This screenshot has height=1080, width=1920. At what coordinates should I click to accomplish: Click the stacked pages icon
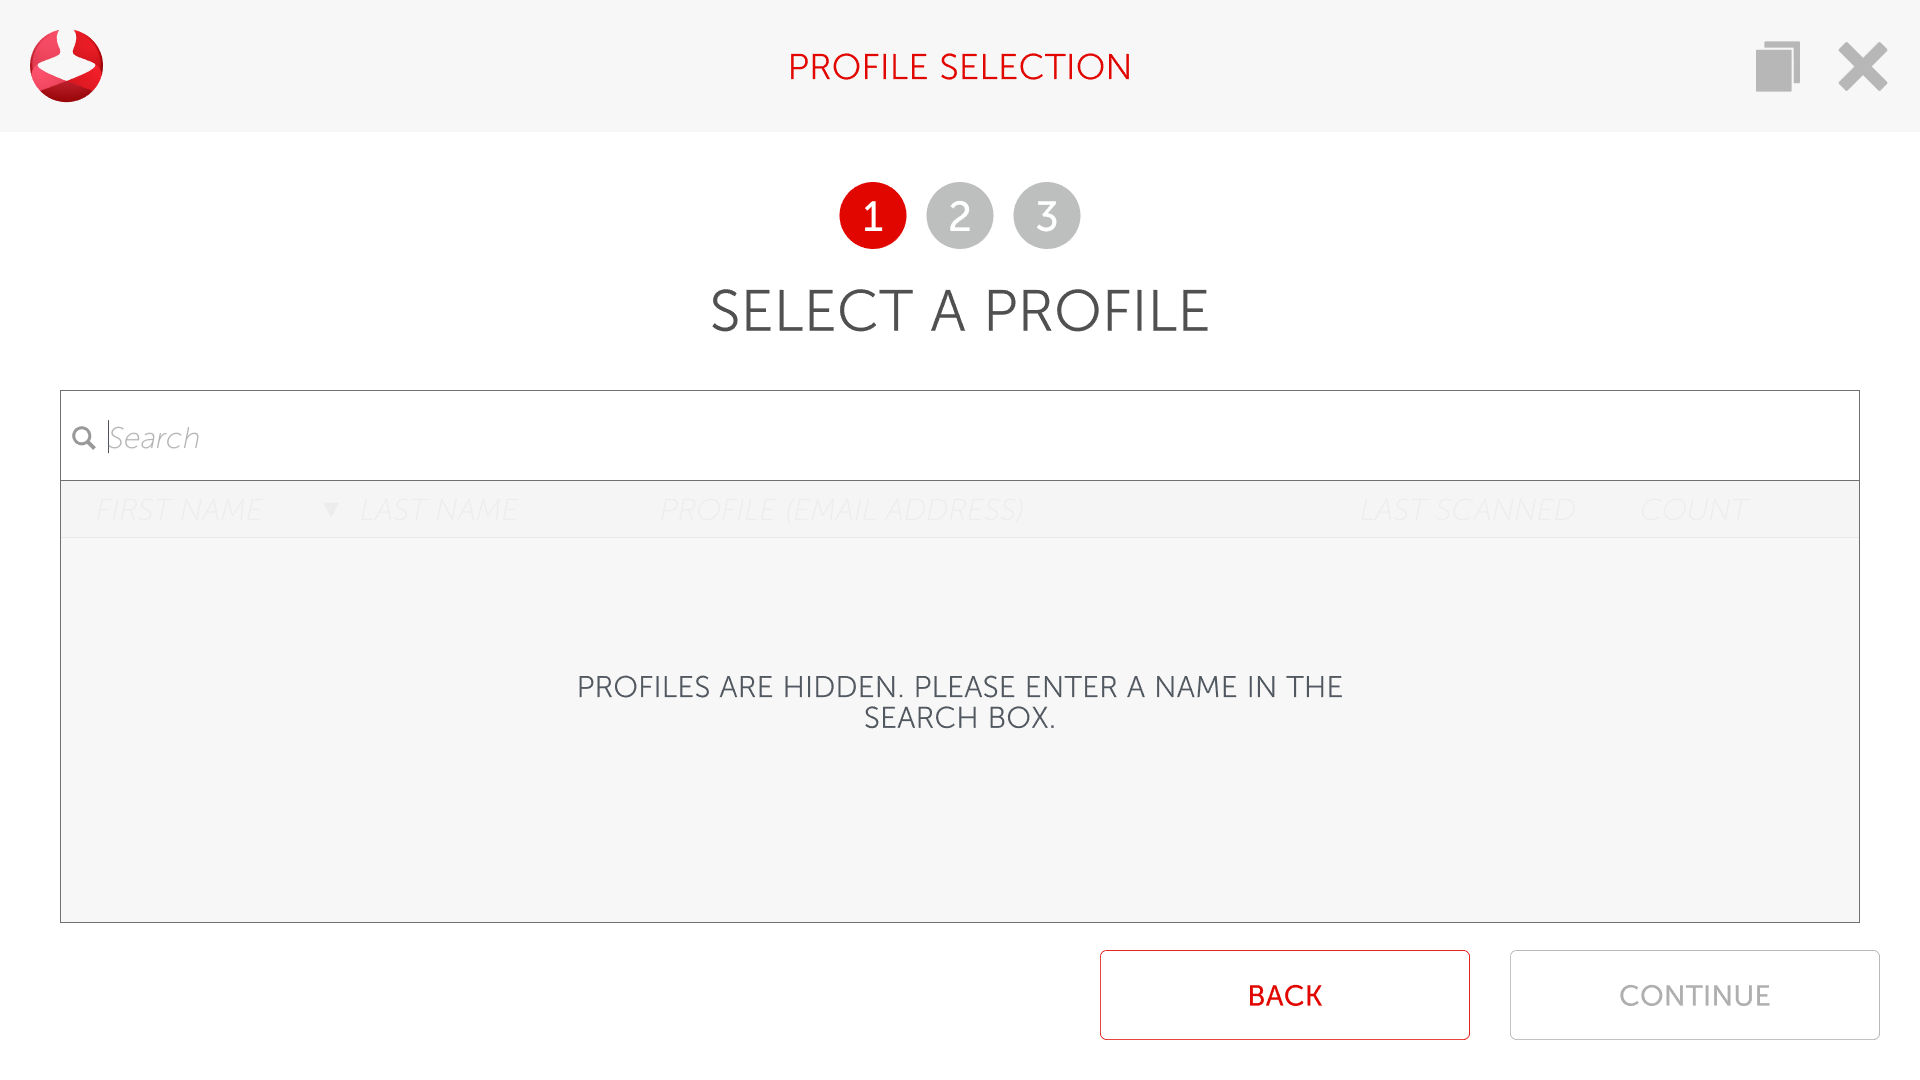pos(1777,66)
